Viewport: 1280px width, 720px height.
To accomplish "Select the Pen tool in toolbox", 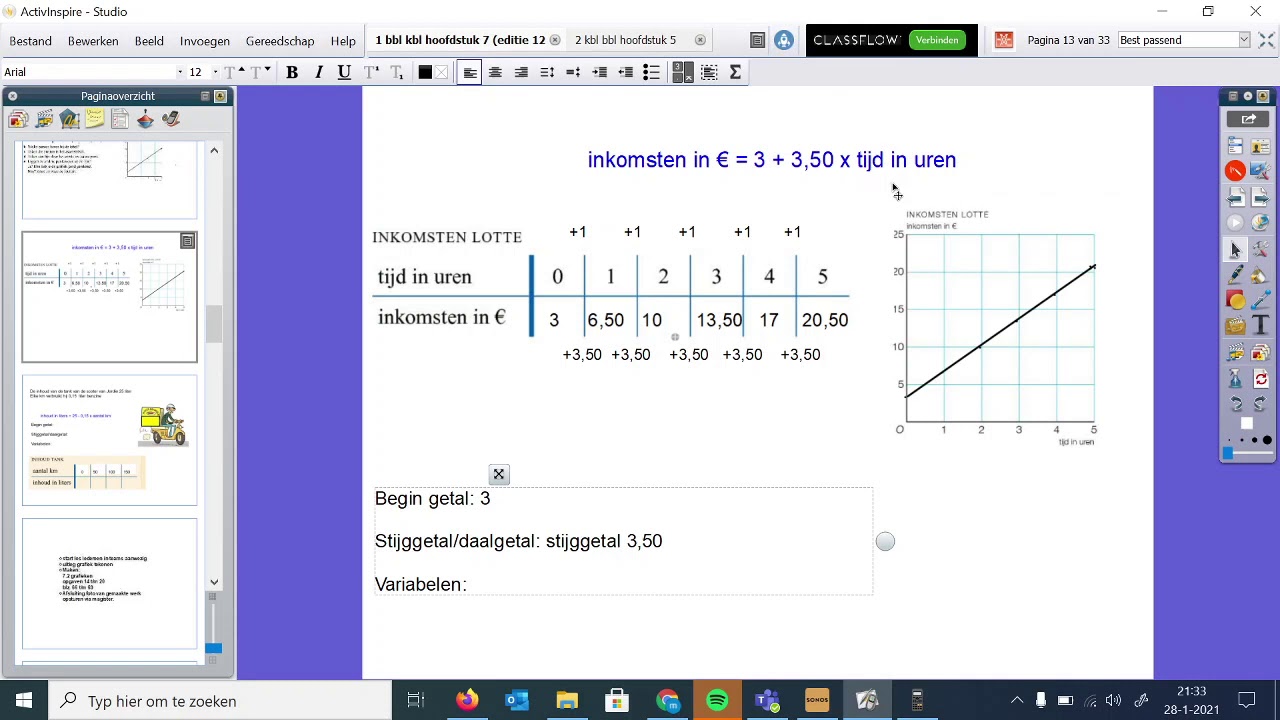I will pos(1236,275).
